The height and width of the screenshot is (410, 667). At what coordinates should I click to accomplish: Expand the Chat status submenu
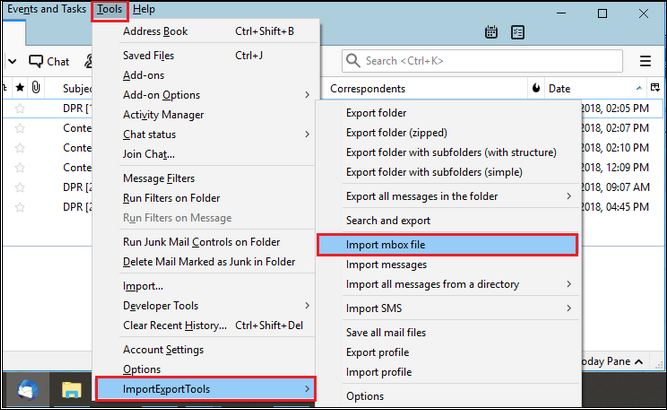[206, 134]
